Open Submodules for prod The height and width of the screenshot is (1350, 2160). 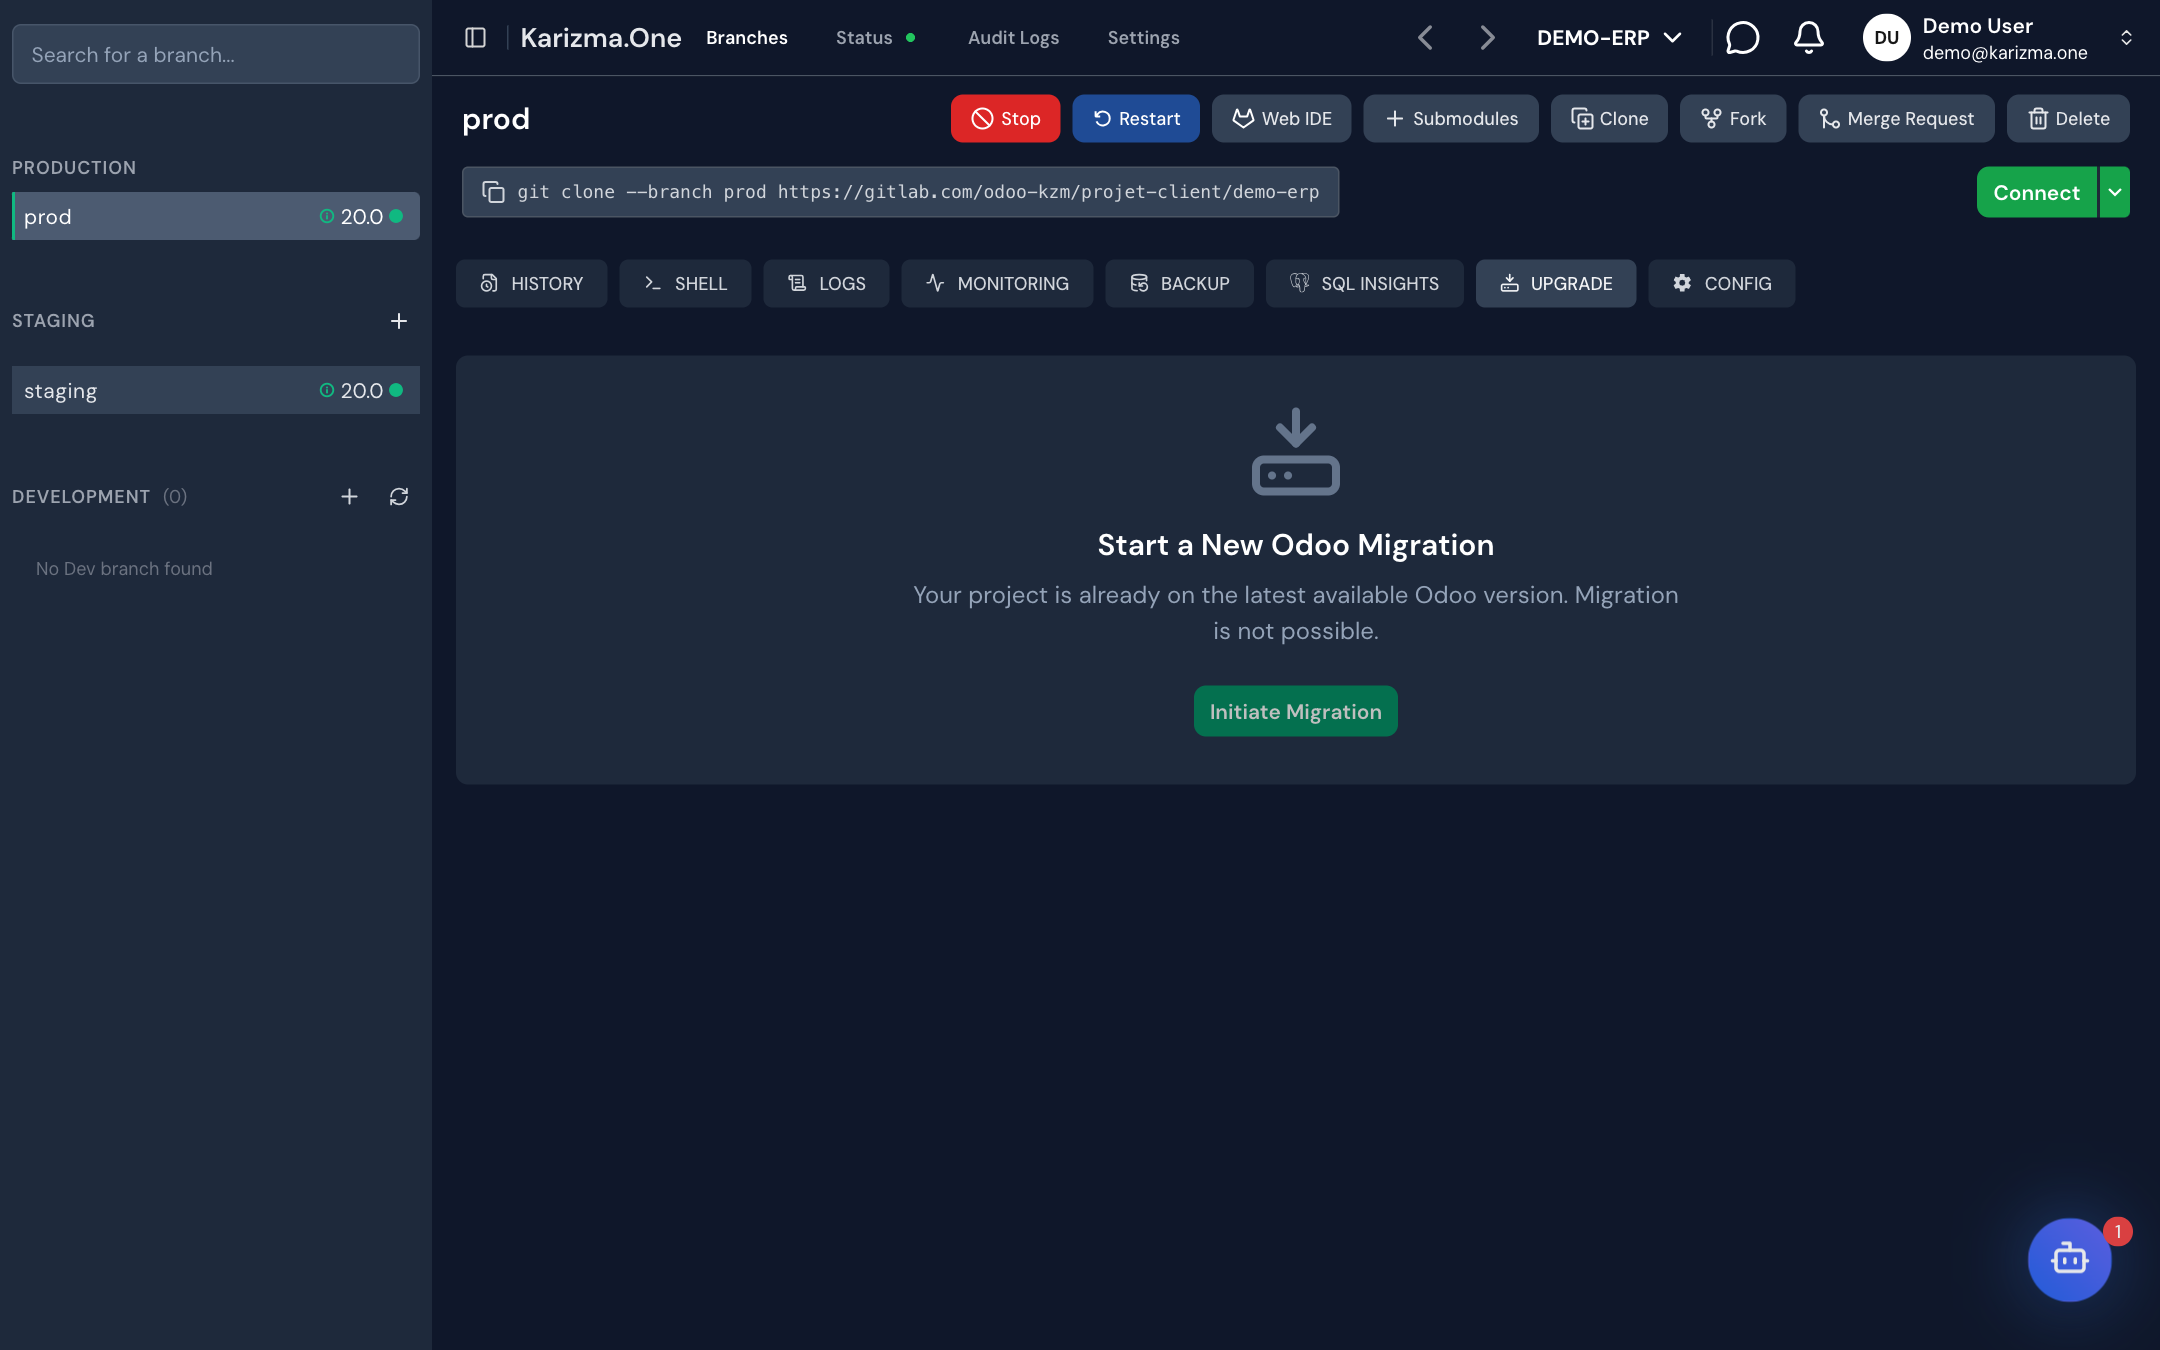[1451, 119]
